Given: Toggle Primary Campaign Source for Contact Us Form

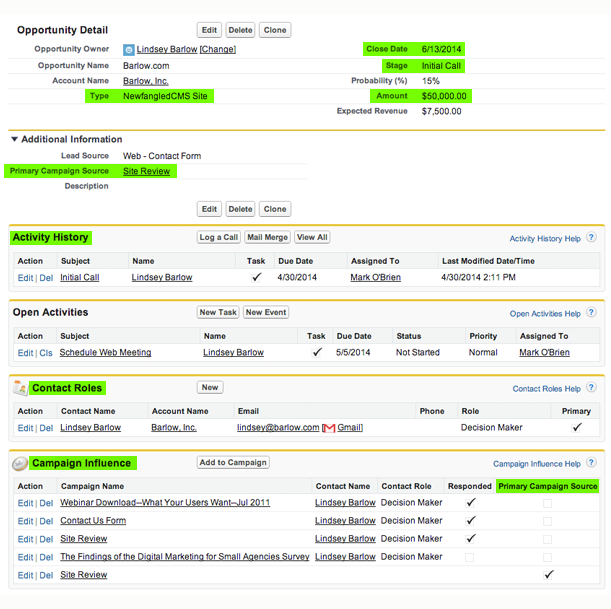Looking at the screenshot, I should tap(547, 521).
